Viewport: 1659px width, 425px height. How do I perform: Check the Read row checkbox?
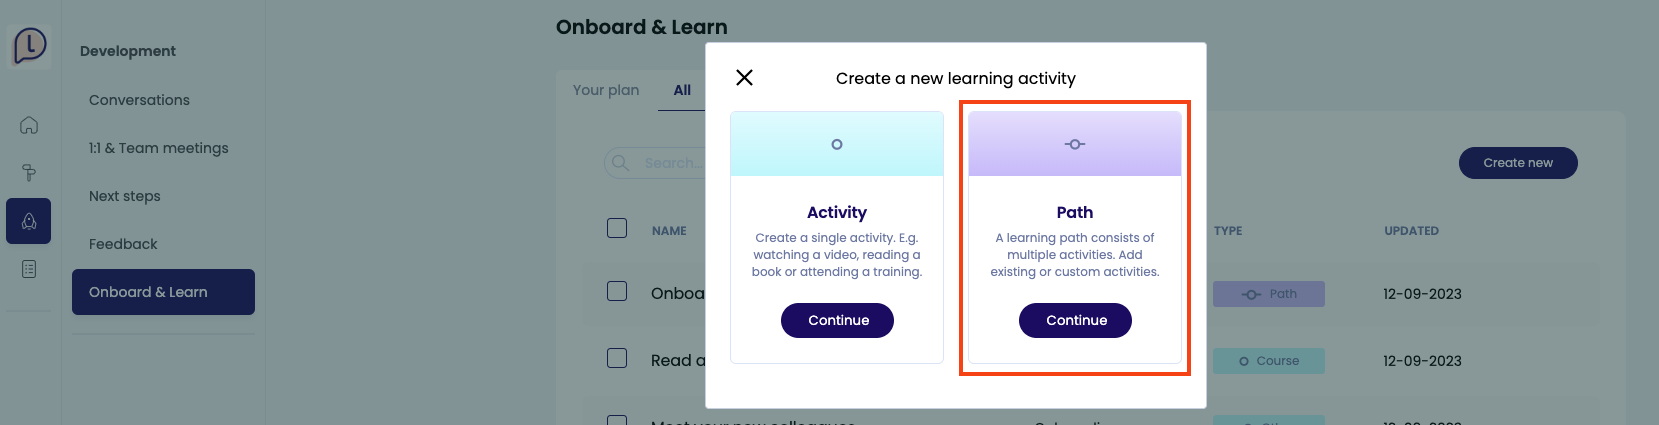[617, 358]
